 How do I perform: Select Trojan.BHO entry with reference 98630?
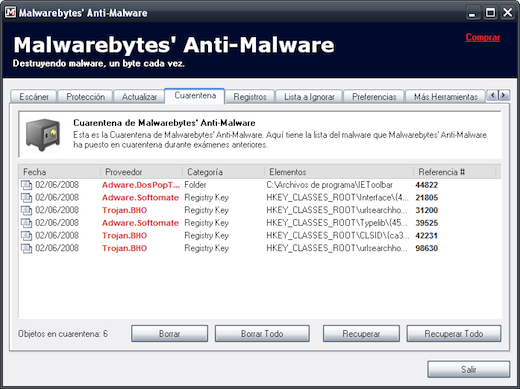(x=124, y=248)
